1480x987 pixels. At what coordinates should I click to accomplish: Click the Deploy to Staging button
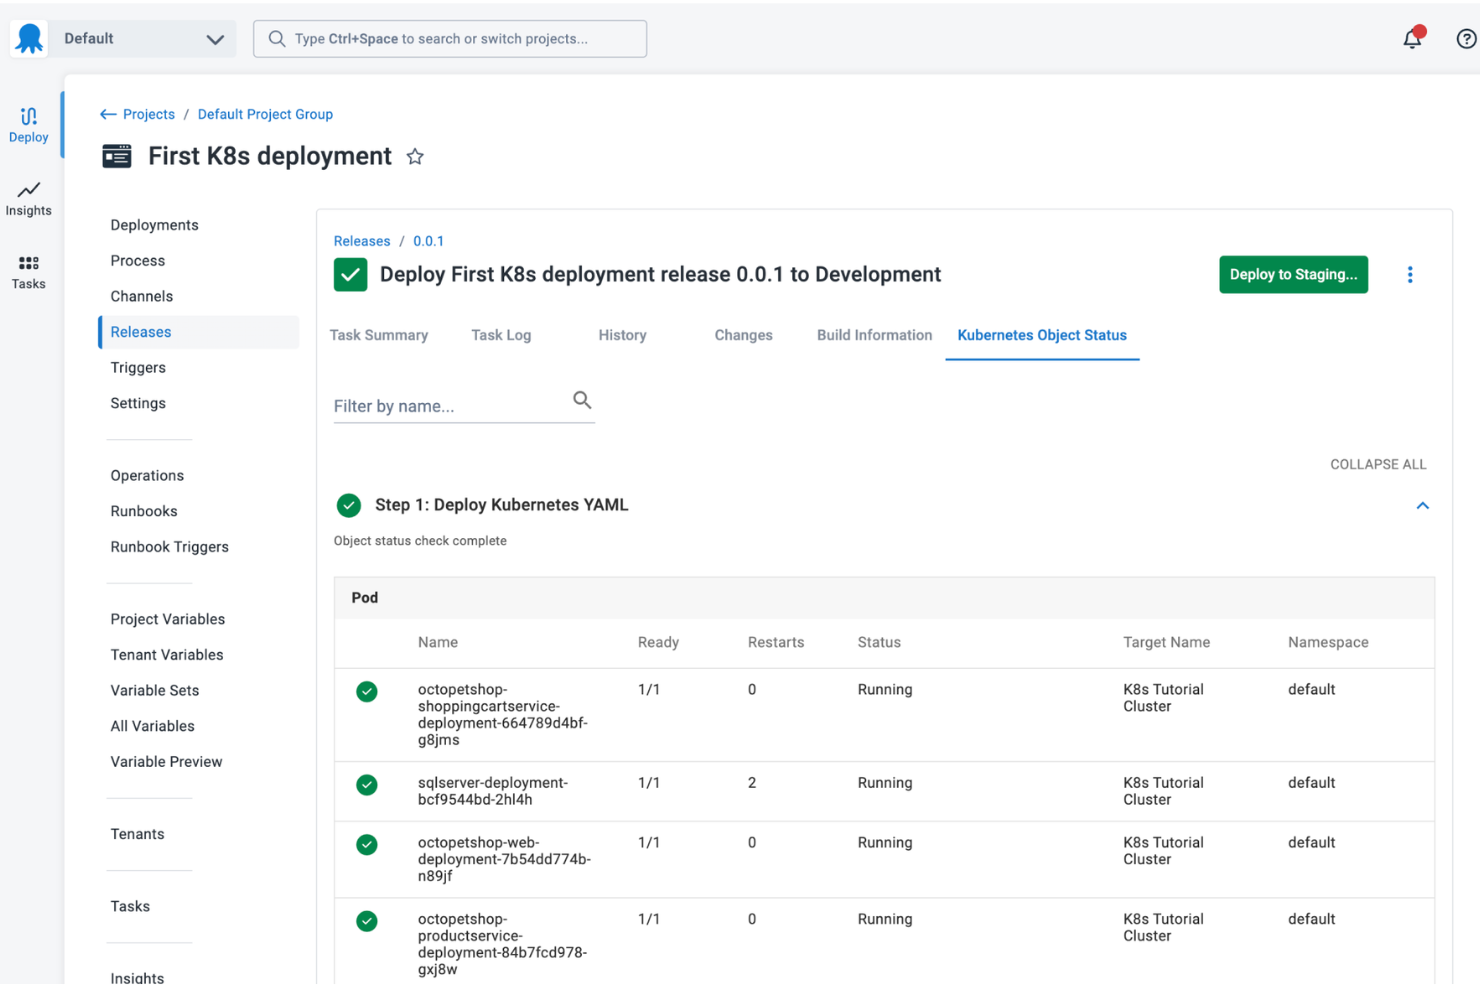[x=1293, y=273]
